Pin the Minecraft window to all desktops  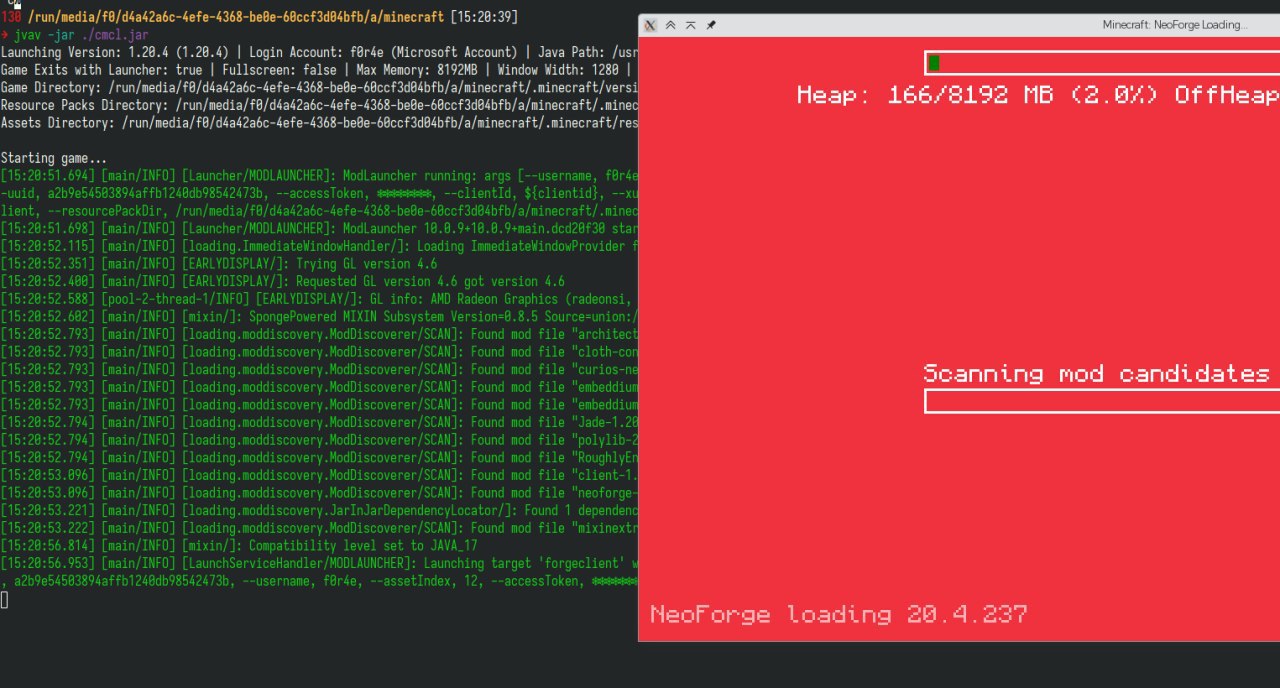[x=711, y=25]
